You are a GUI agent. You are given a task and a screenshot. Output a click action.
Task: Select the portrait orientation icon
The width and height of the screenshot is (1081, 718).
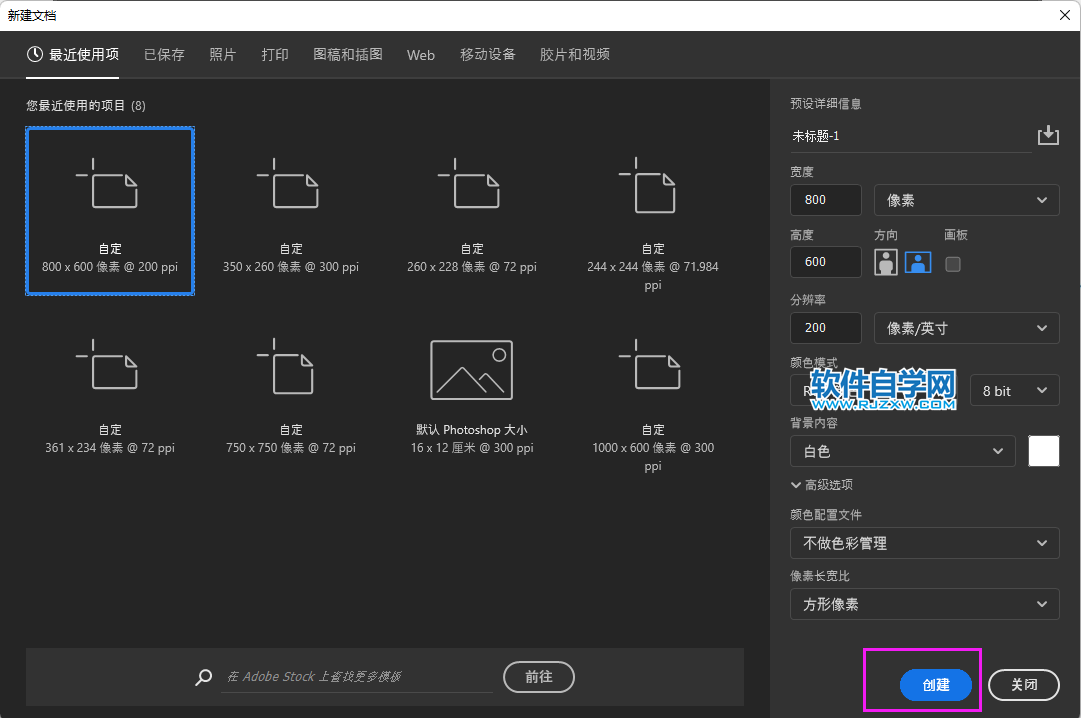[884, 263]
